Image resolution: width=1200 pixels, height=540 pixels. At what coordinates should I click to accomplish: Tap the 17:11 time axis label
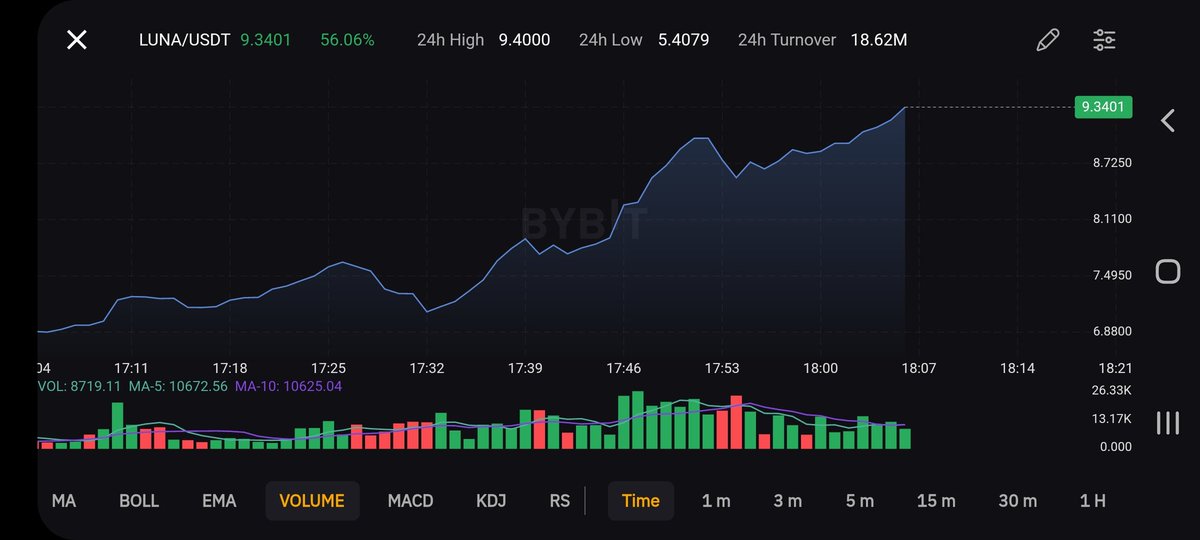point(131,368)
